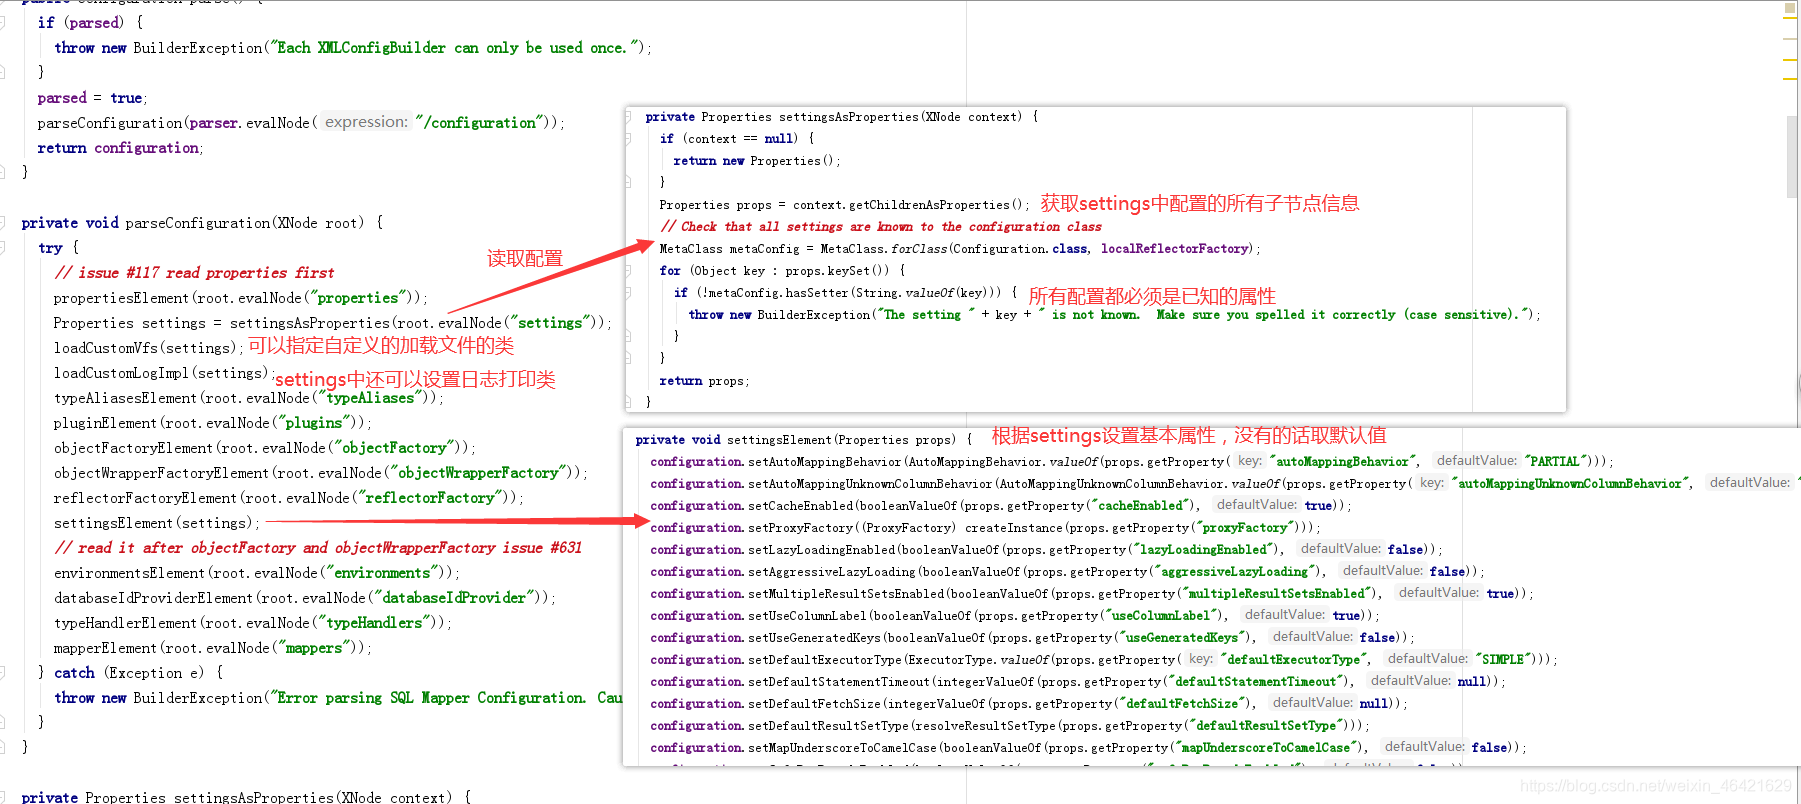
Task: Click the 'setDefaultExecutorType' configuration line
Action: pyautogui.click(x=1104, y=660)
